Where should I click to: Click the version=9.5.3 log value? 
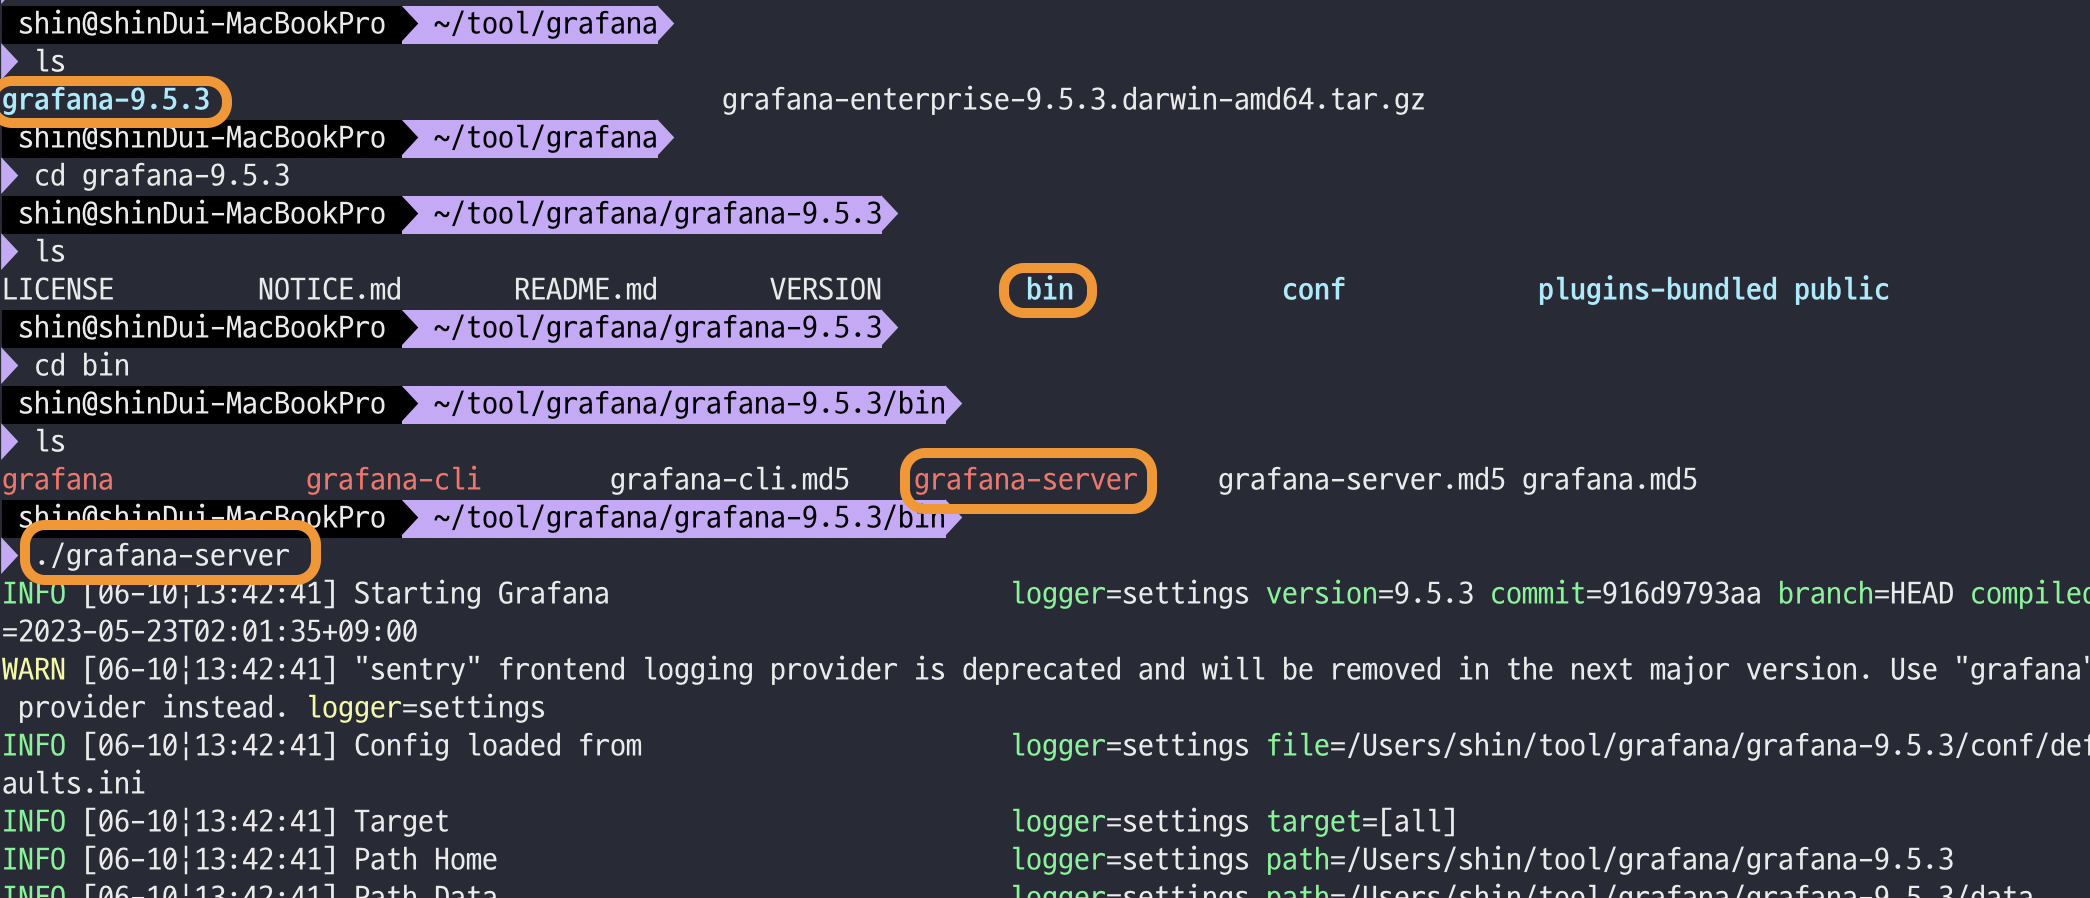point(1369,594)
